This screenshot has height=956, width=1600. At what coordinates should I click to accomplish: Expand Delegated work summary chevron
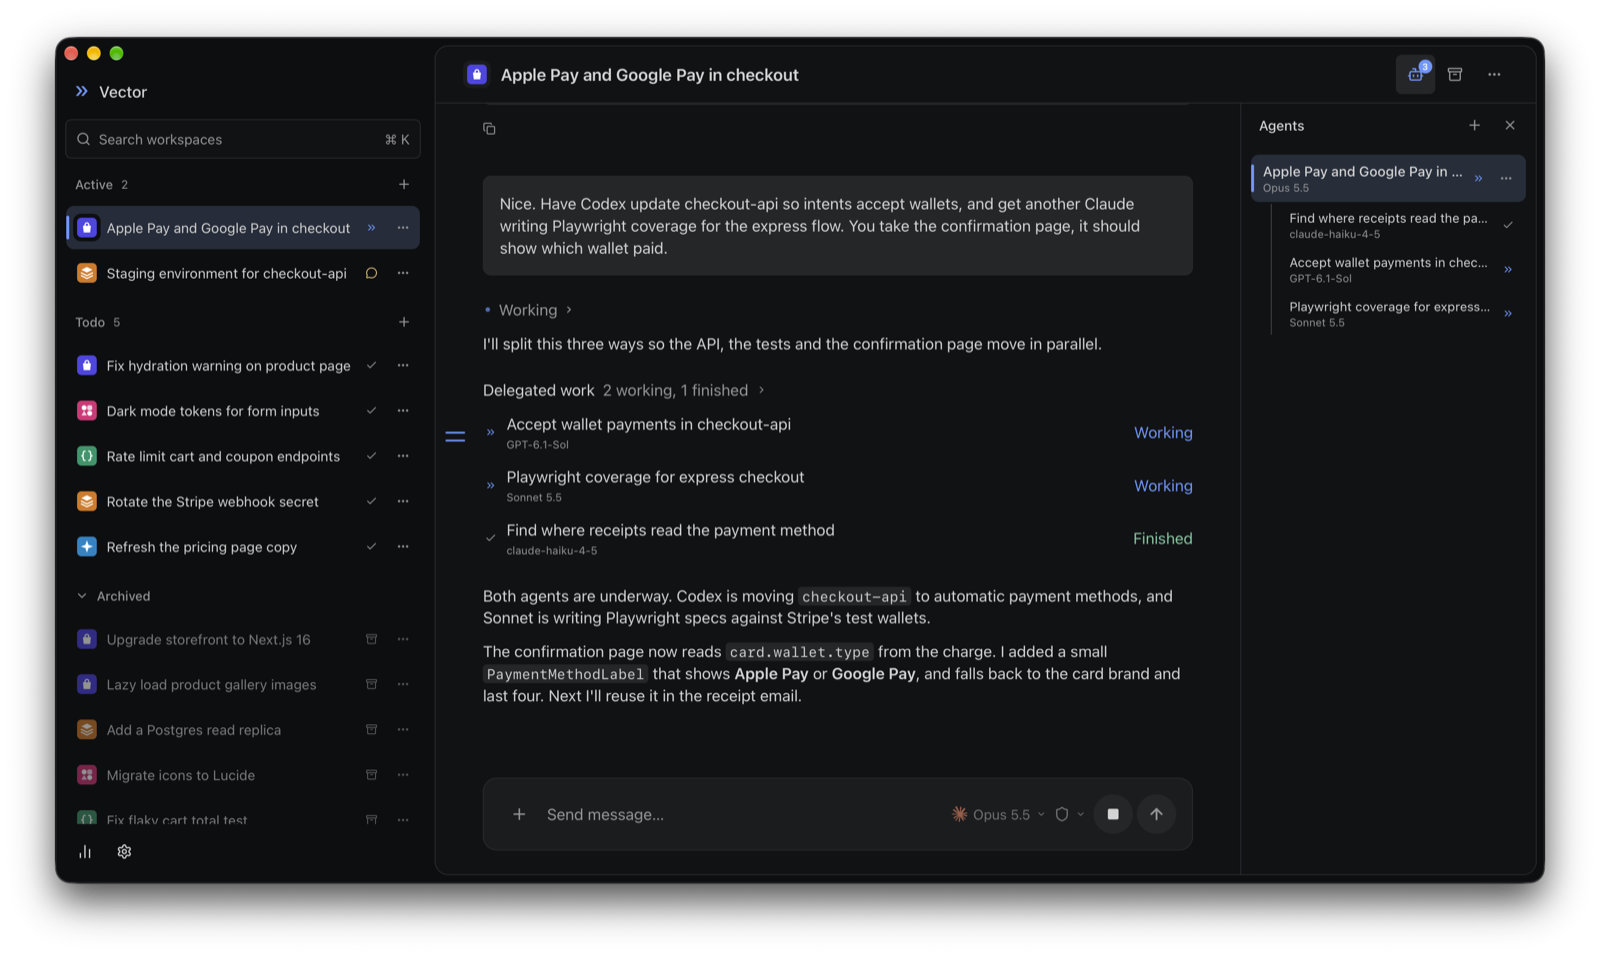click(x=761, y=390)
